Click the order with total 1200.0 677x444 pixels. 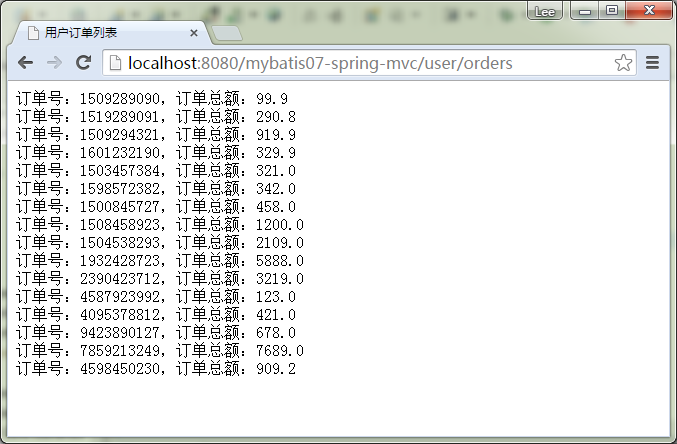click(160, 224)
